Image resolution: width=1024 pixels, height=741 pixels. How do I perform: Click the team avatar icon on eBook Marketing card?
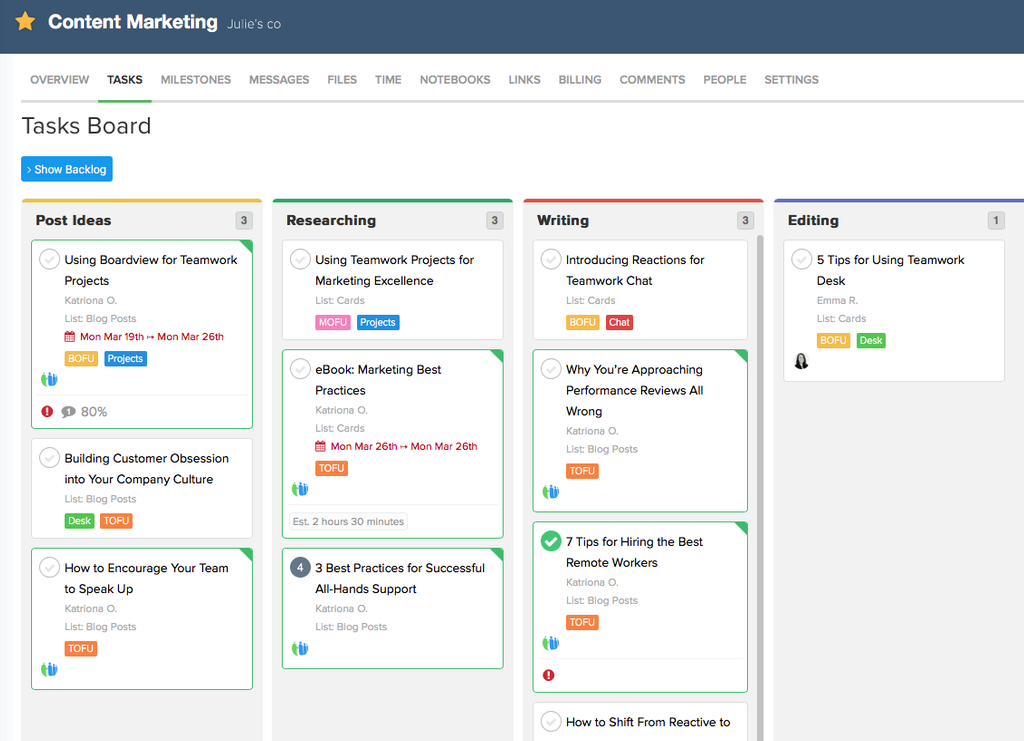(300, 489)
